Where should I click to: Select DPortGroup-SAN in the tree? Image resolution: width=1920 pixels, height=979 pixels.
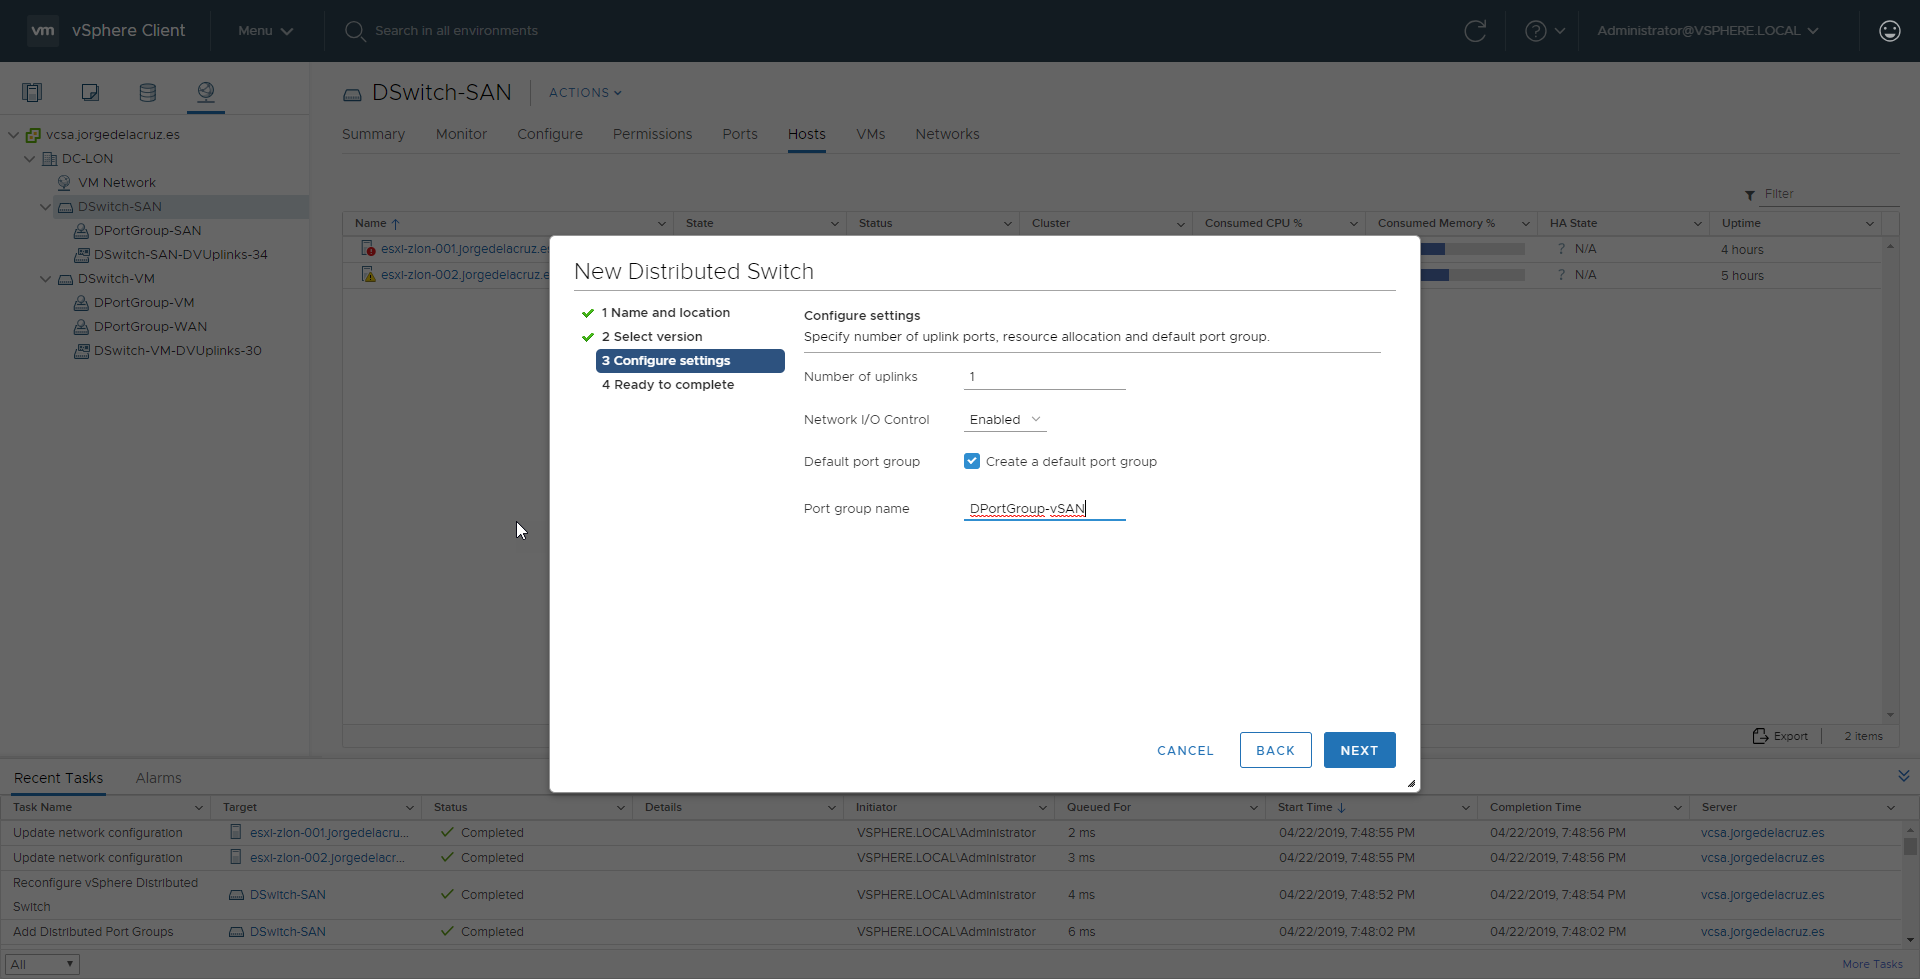(x=147, y=231)
